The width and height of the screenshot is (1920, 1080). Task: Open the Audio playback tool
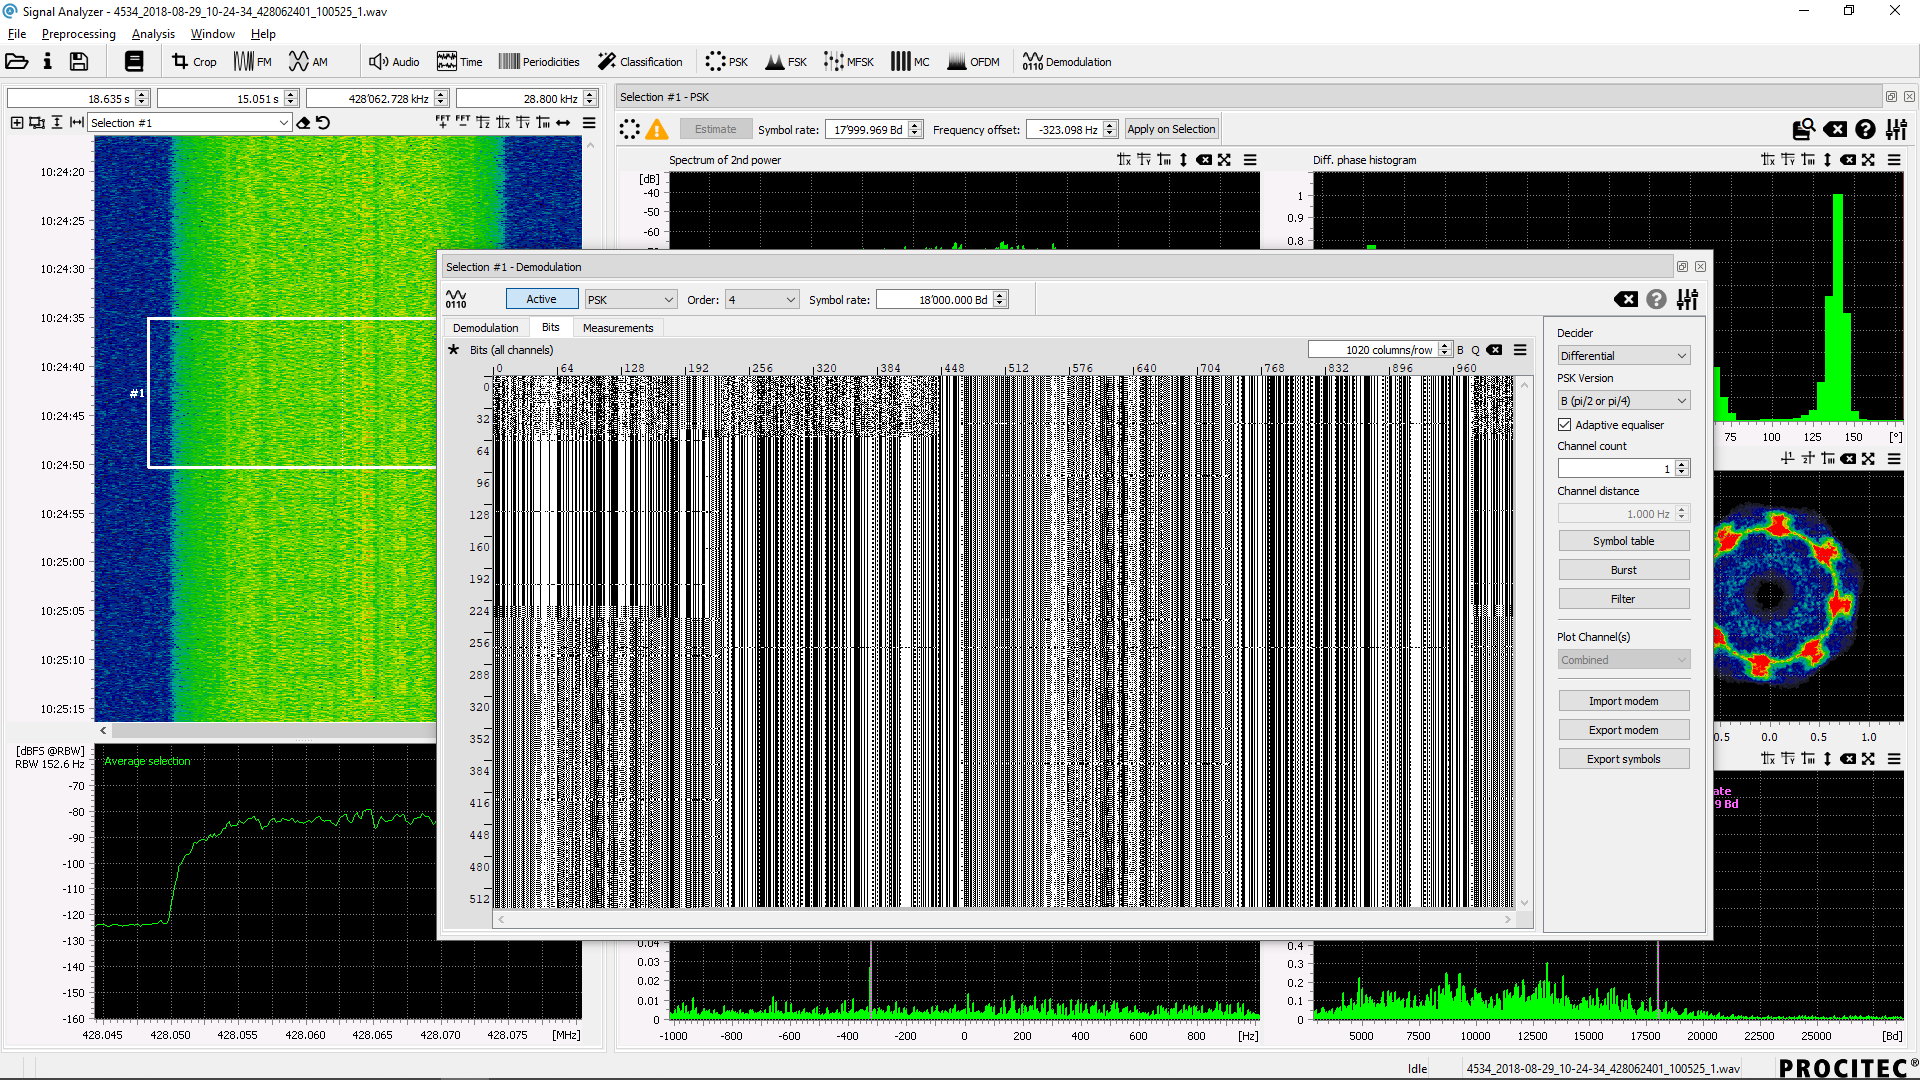point(393,62)
